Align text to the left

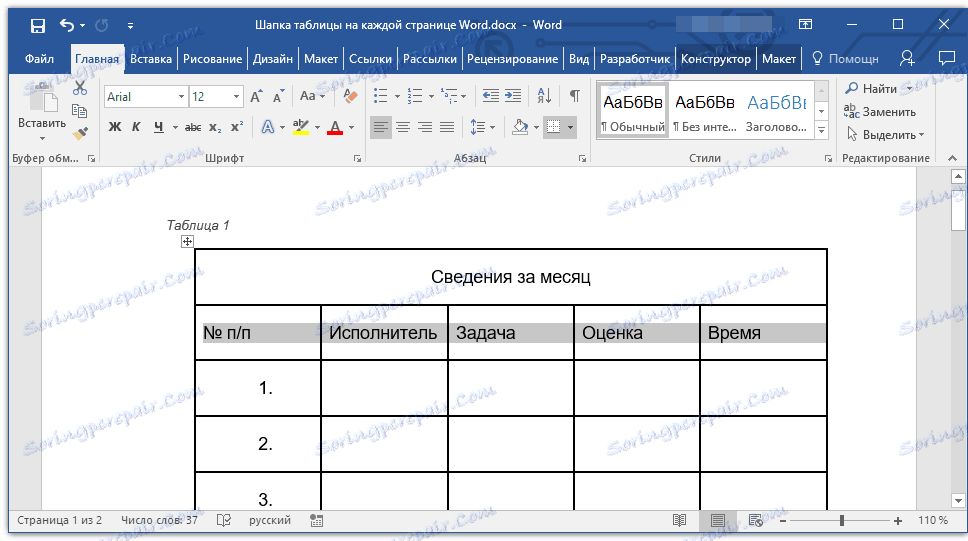381,127
